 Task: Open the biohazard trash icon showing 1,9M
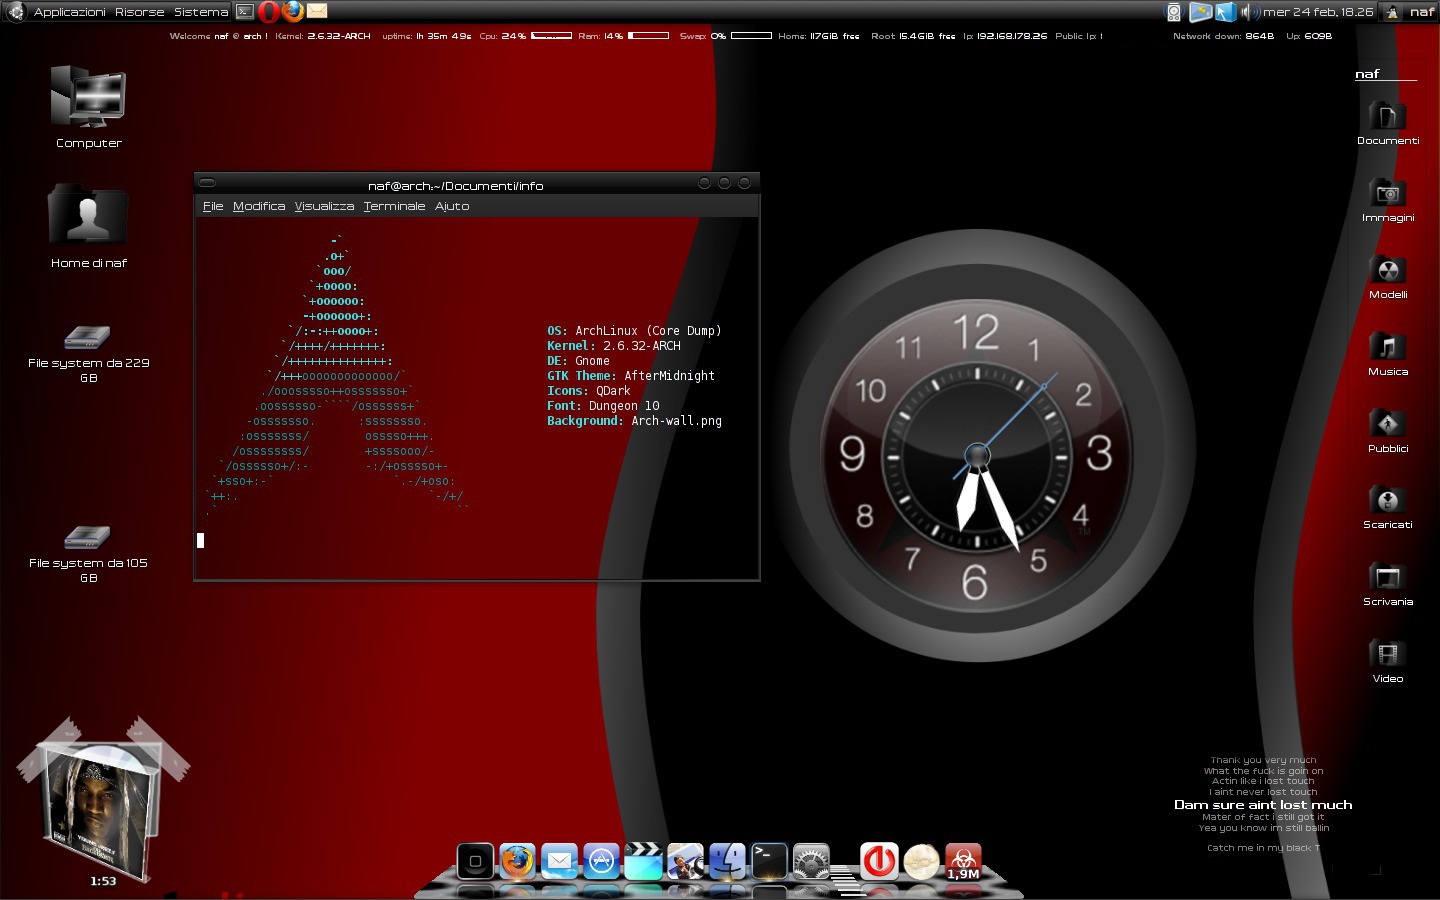click(963, 861)
